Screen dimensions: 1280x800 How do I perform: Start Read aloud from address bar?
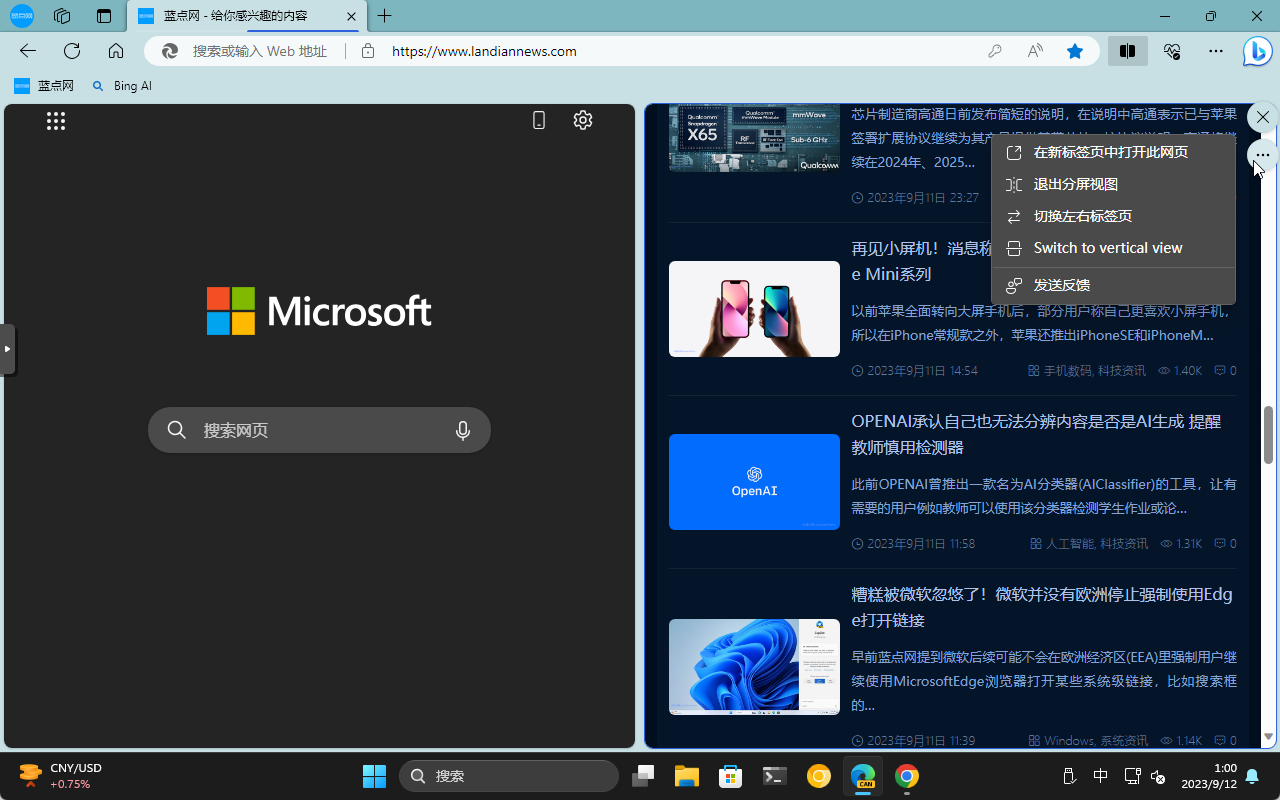(1035, 51)
